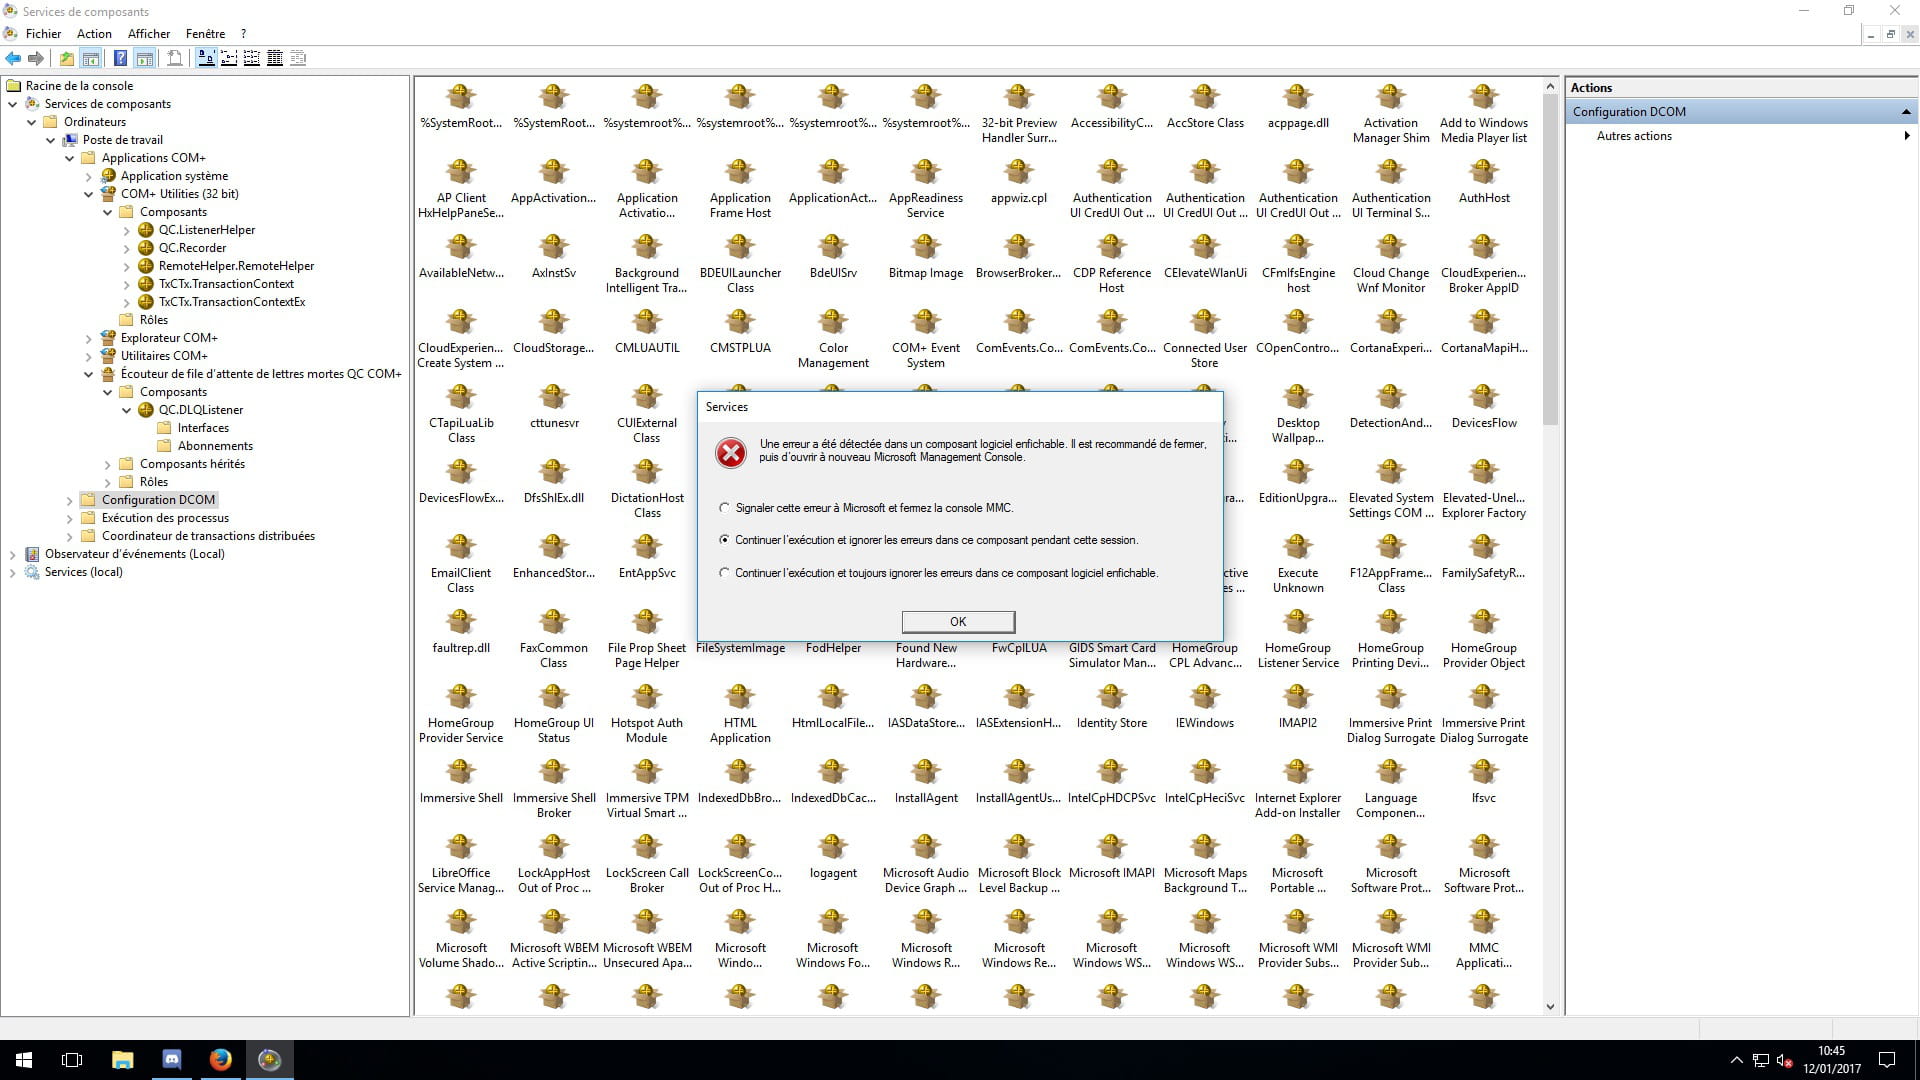Open File Explorer from the taskbar
This screenshot has width=1920, height=1080.
click(x=122, y=1060)
